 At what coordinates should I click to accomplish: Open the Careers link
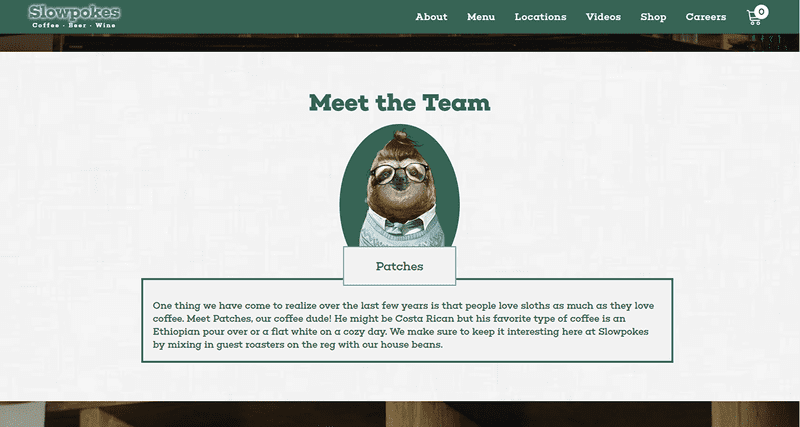pos(706,17)
